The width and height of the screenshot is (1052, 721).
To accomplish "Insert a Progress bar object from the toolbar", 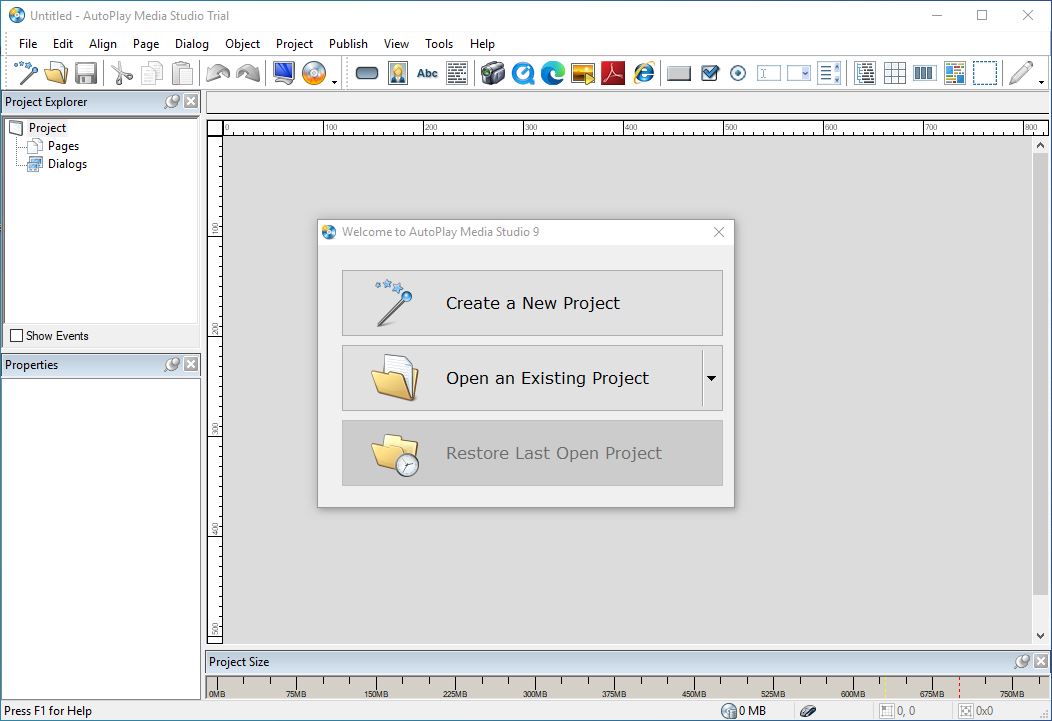I will [x=924, y=72].
